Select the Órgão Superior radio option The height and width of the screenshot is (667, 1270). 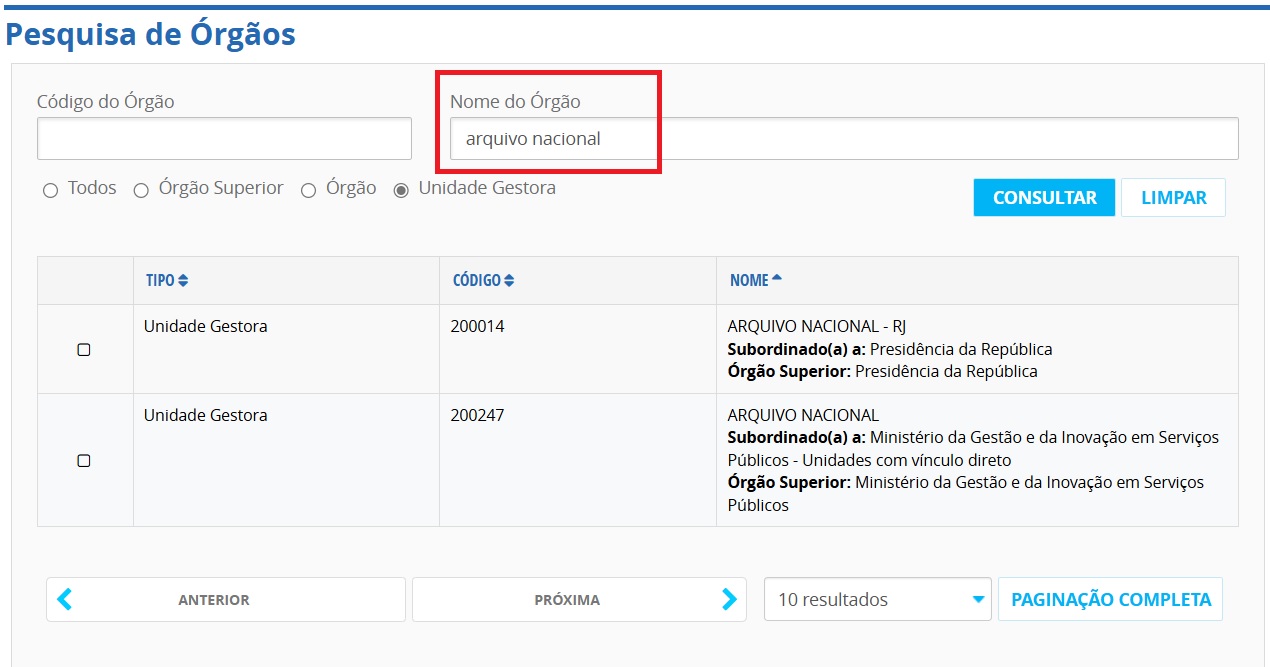point(141,190)
